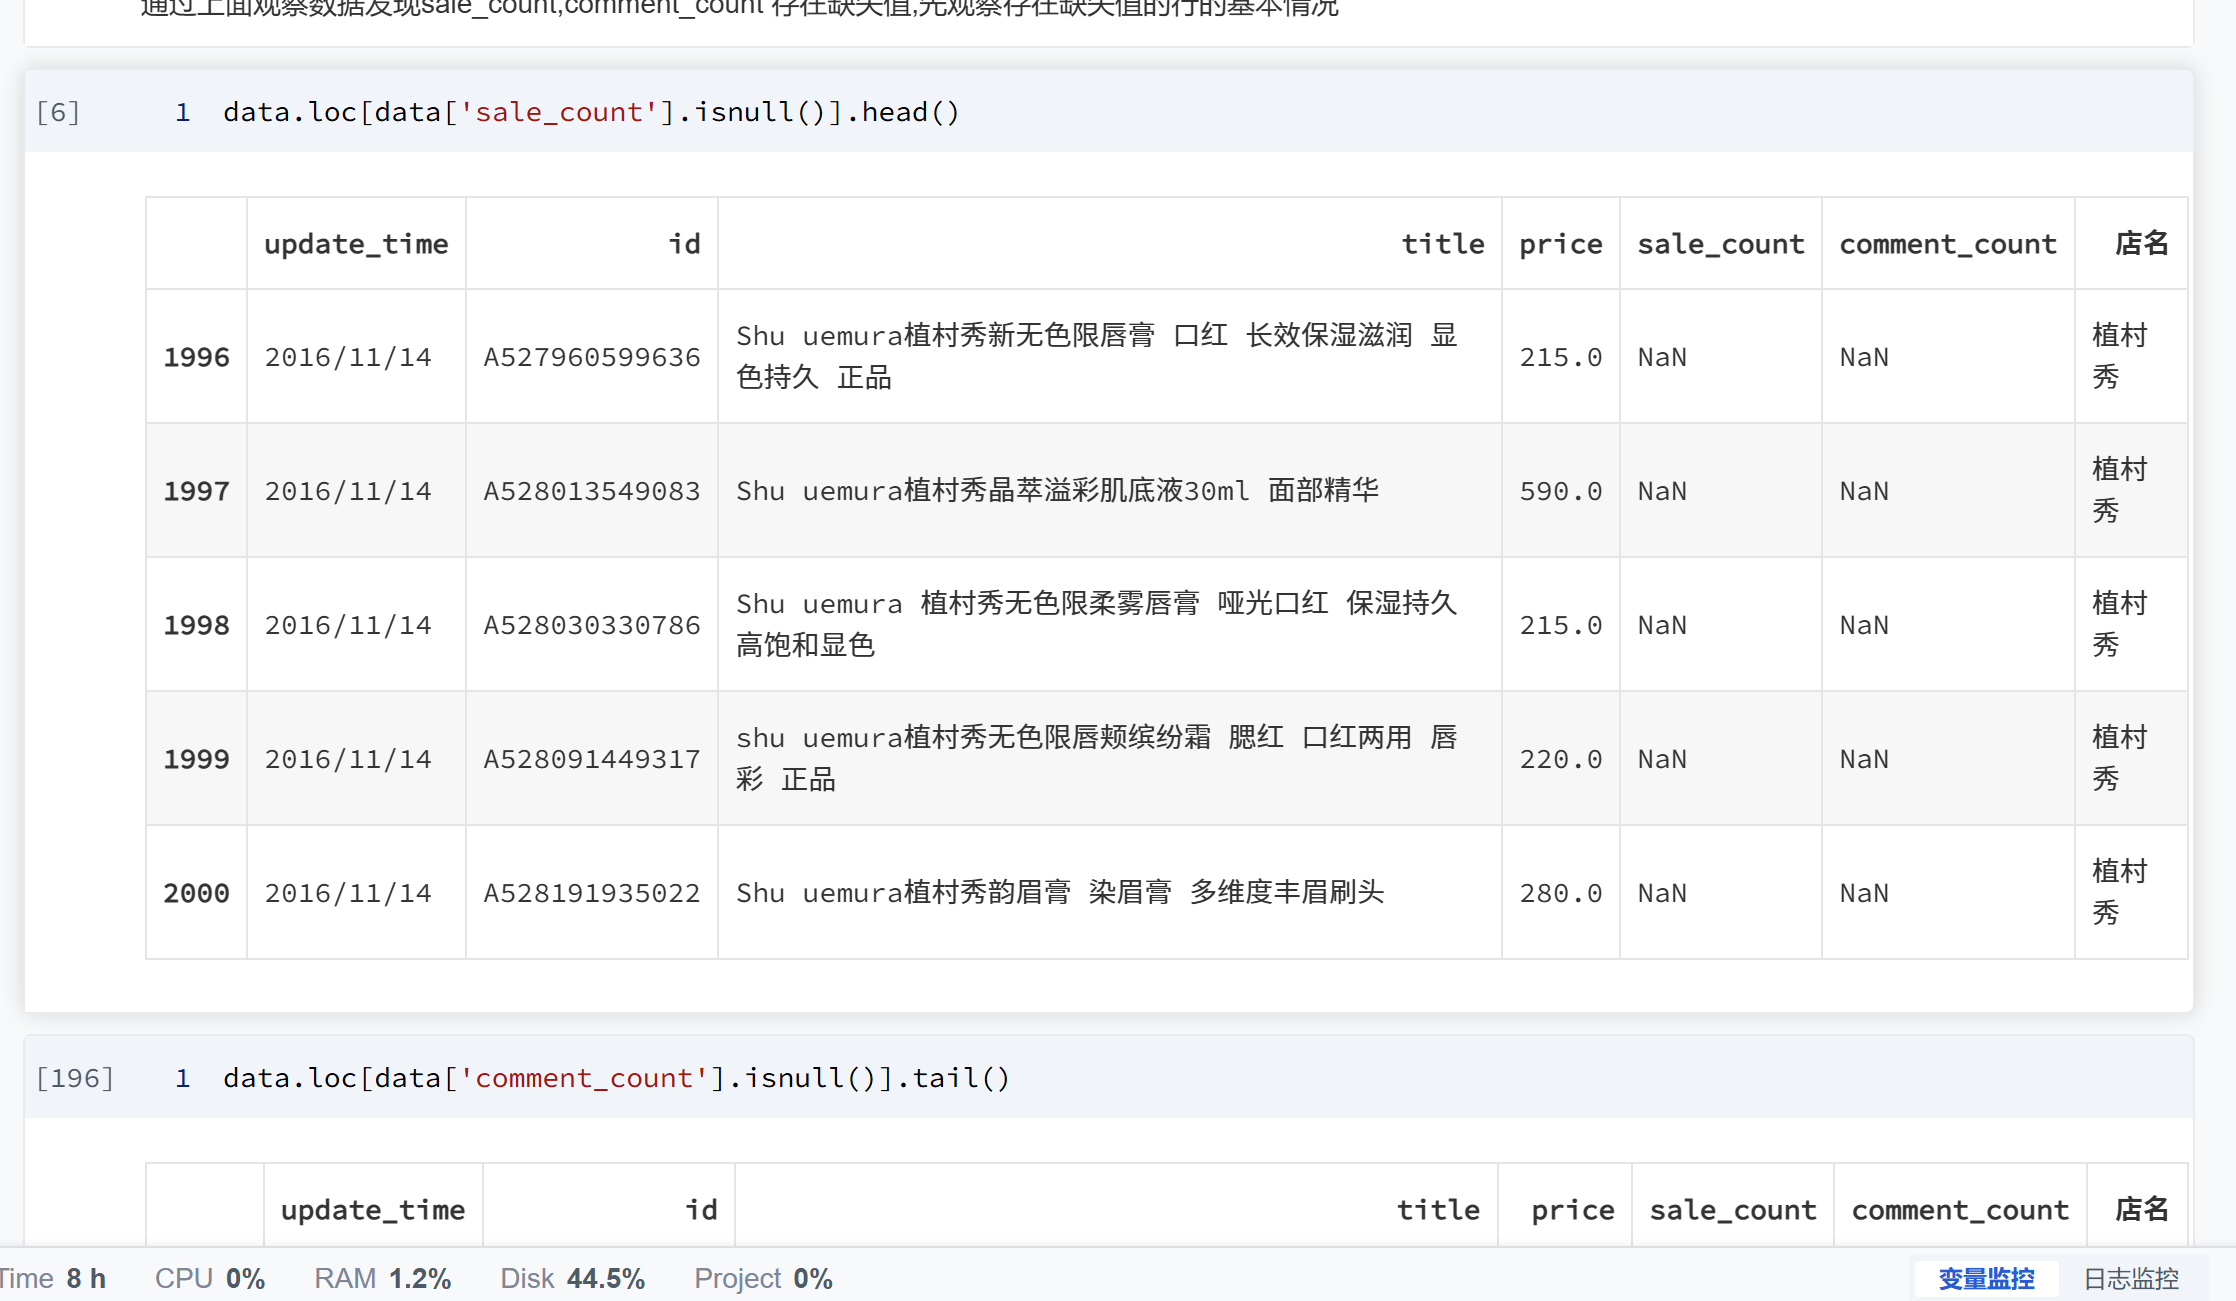
Task: Open the 日志监控 tab
Action: point(2131,1278)
